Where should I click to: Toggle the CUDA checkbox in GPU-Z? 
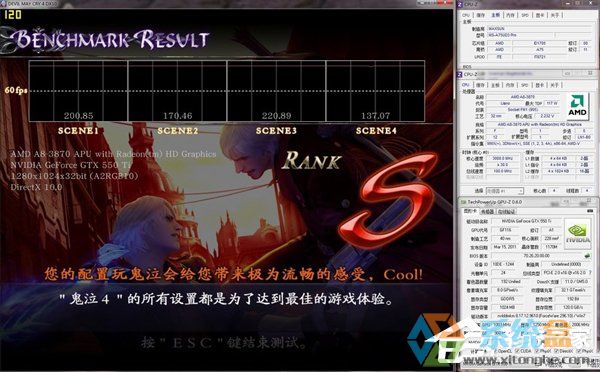coord(518,351)
